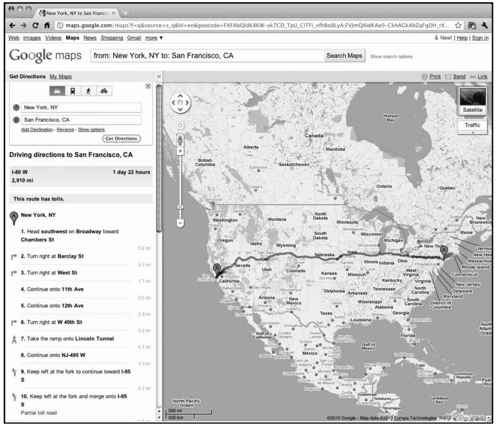Click the Get Directions button
Image resolution: width=501 pixels, height=427 pixels.
[x=121, y=139]
